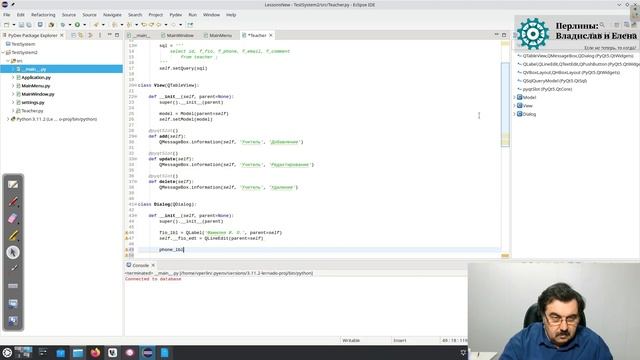Collapse All in PyDev Package Explorer
The image size is (640, 360).
click(73, 35)
